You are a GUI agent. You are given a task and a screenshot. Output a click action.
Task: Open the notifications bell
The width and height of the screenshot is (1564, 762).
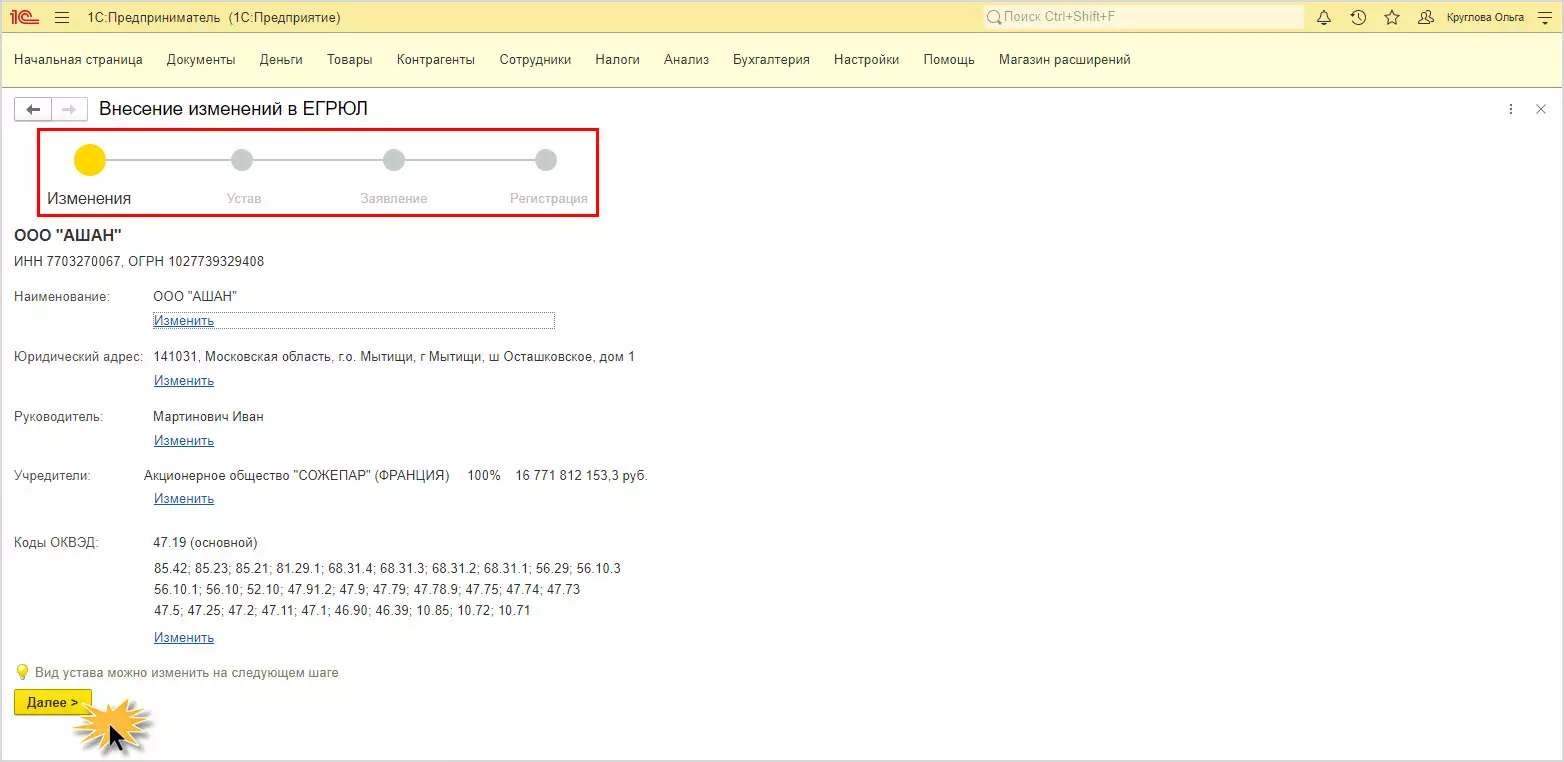[1324, 17]
